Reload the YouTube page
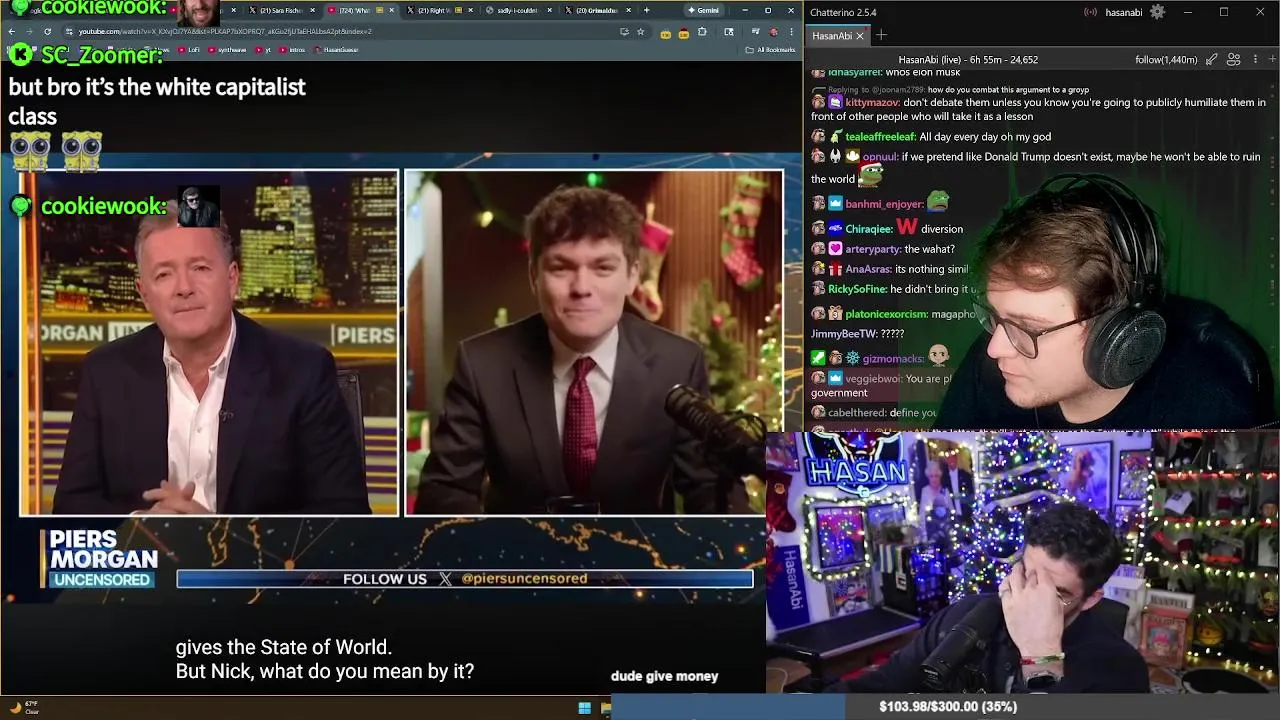The height and width of the screenshot is (720, 1280). [47, 31]
